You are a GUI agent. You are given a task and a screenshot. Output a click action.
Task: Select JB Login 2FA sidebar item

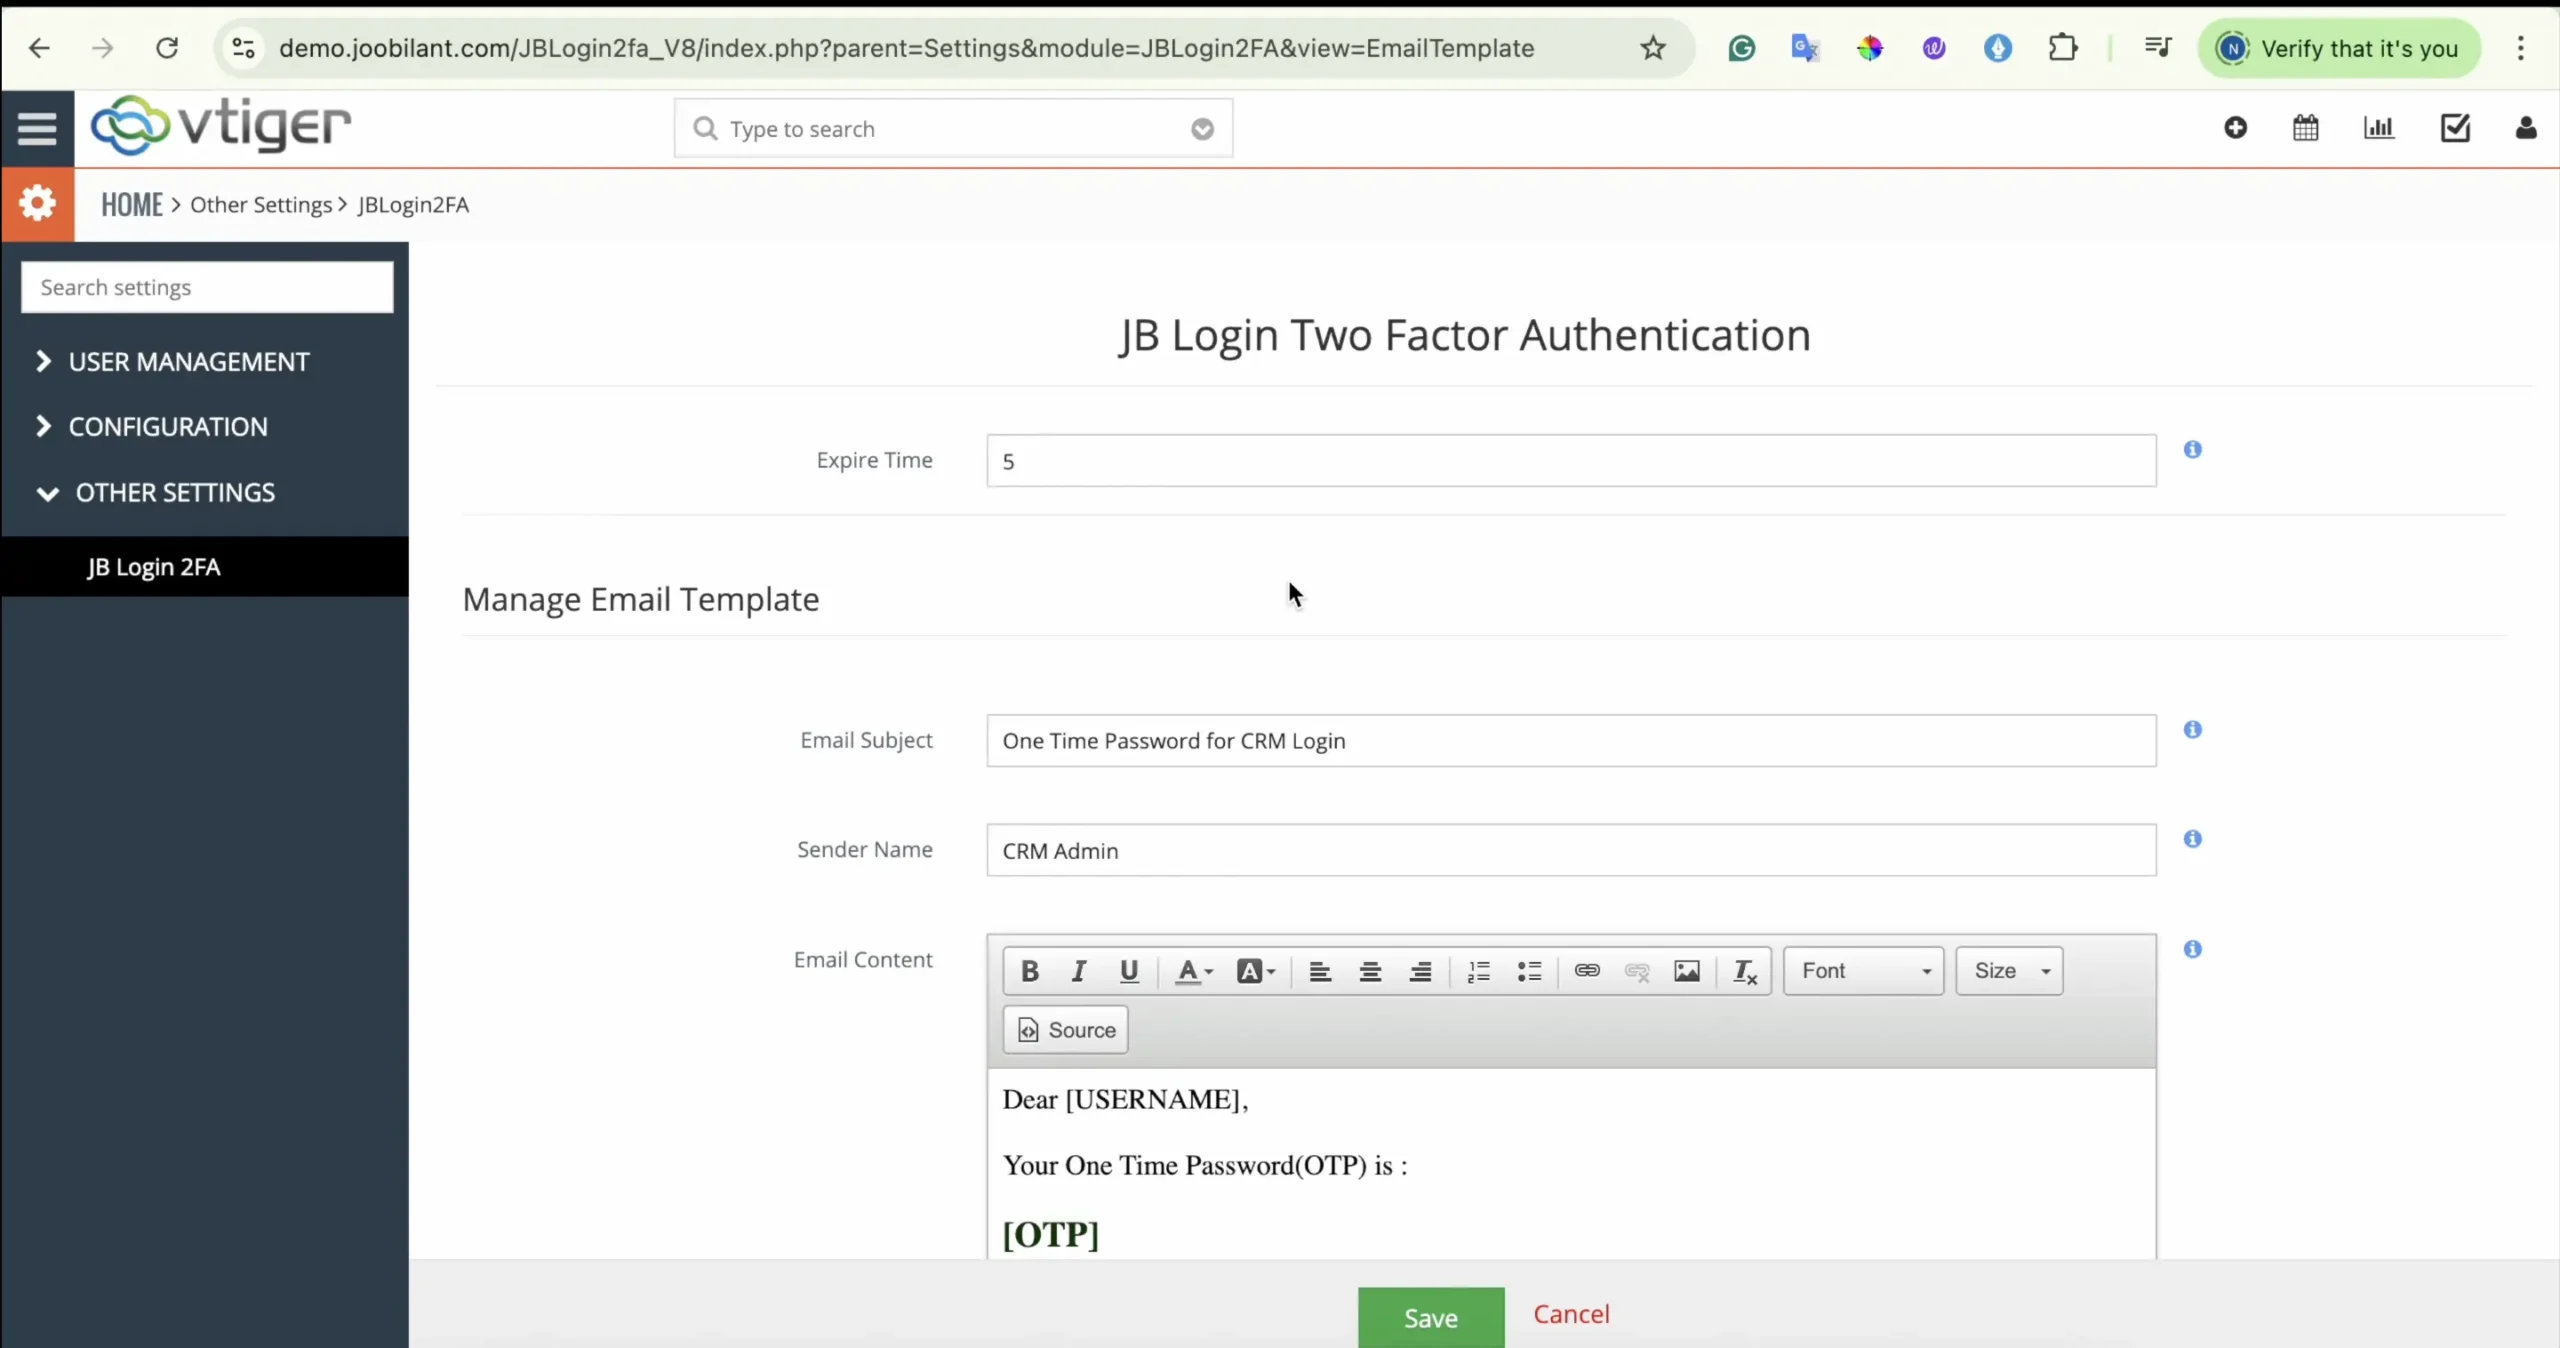click(x=154, y=567)
